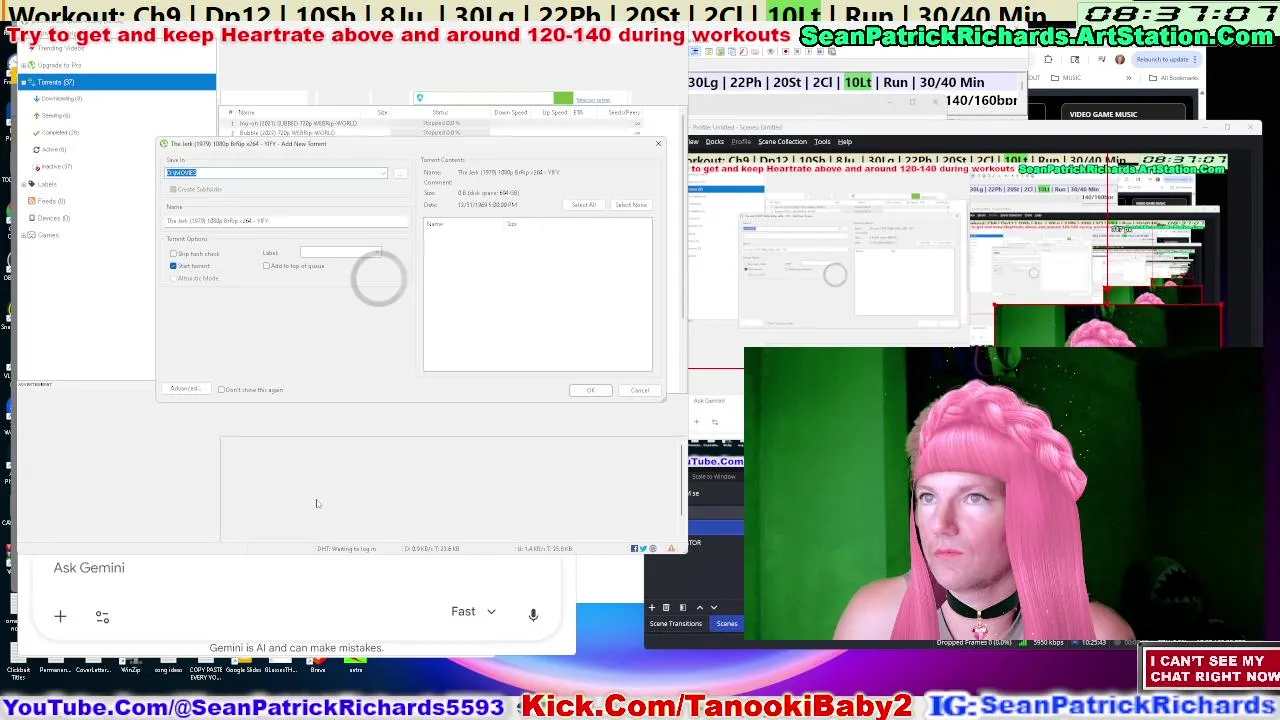
Task: Expand the Upgrade to Pro node
Action: [24, 65]
